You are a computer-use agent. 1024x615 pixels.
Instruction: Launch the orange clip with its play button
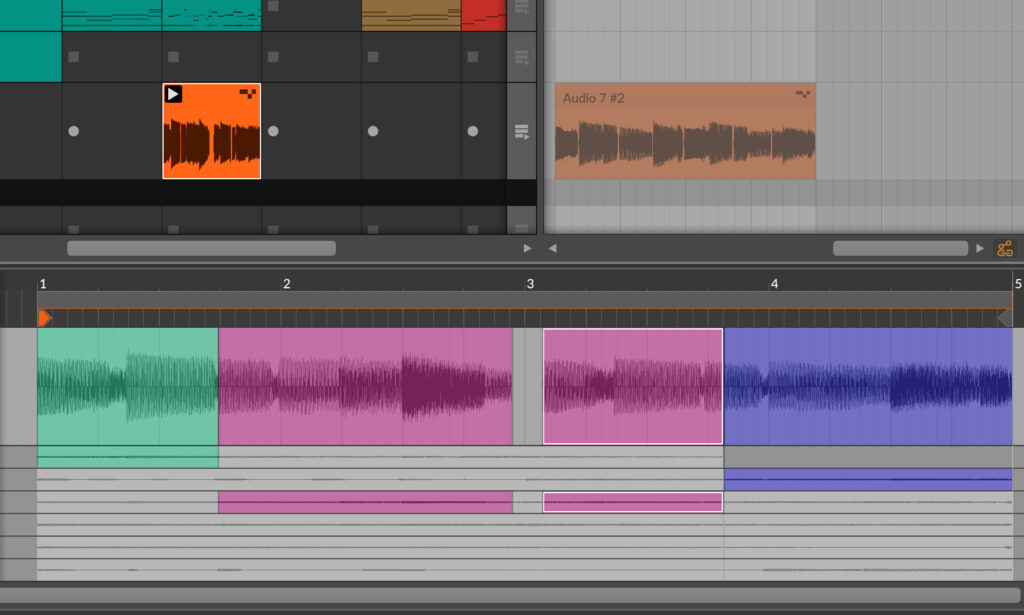point(173,94)
